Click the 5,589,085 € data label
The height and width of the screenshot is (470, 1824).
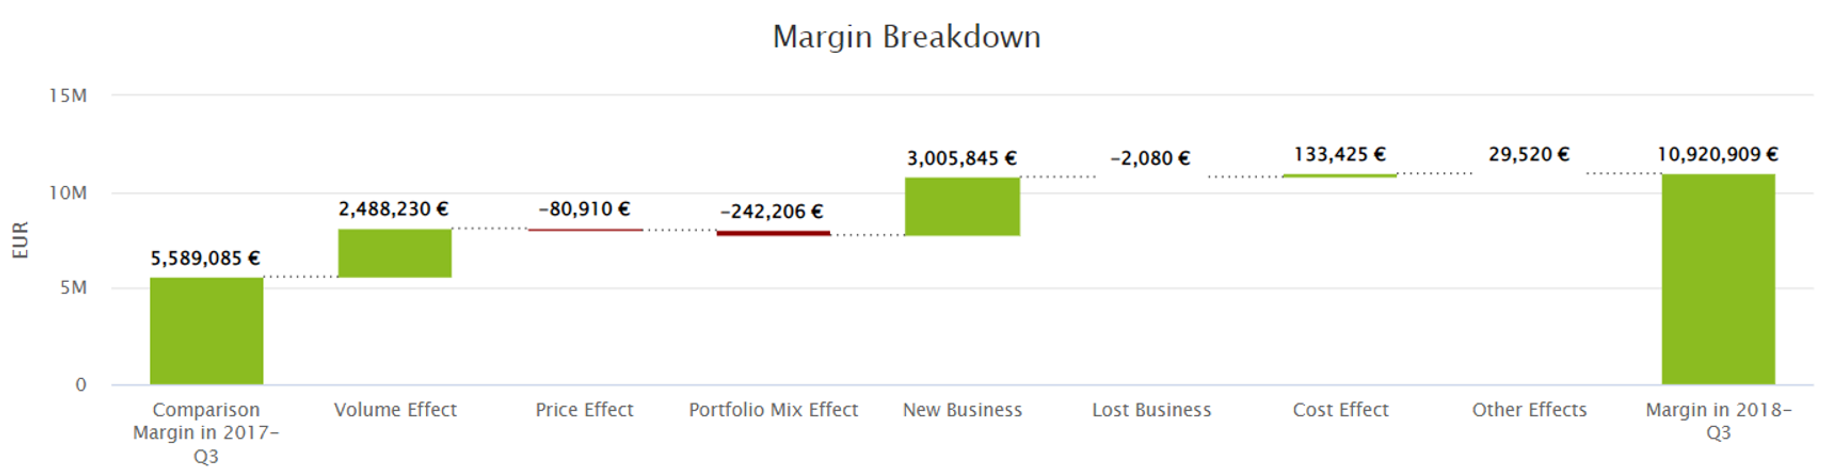tap(205, 258)
